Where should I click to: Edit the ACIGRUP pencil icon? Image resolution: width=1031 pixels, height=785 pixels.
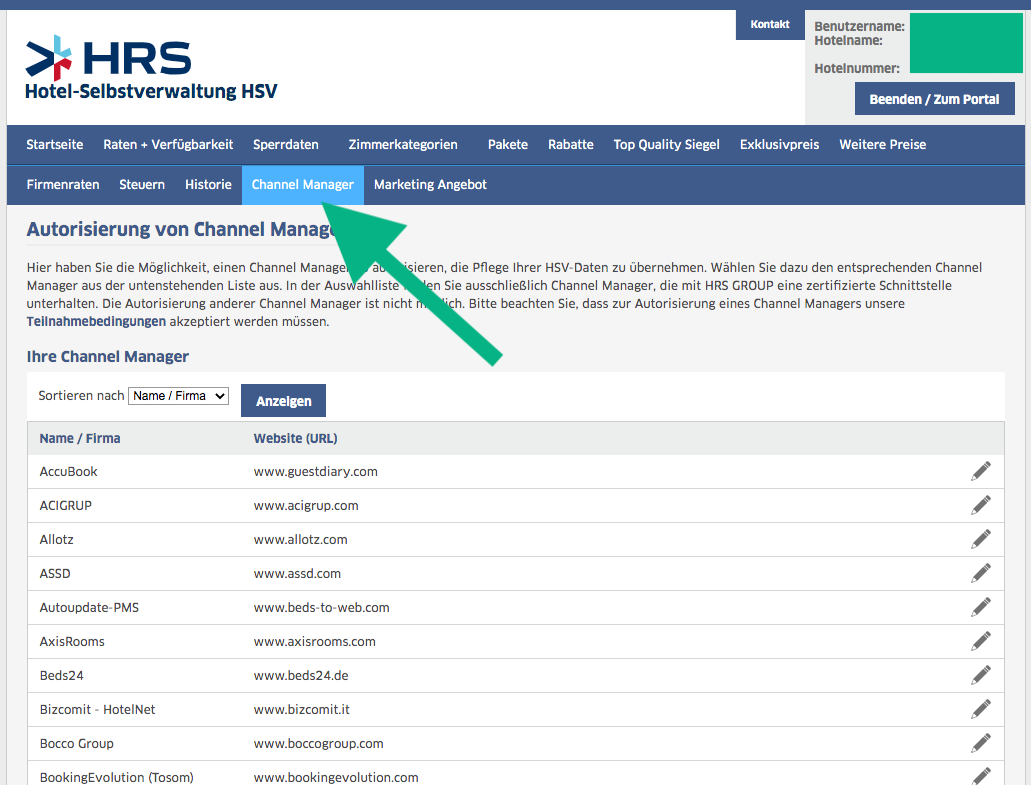tap(980, 506)
